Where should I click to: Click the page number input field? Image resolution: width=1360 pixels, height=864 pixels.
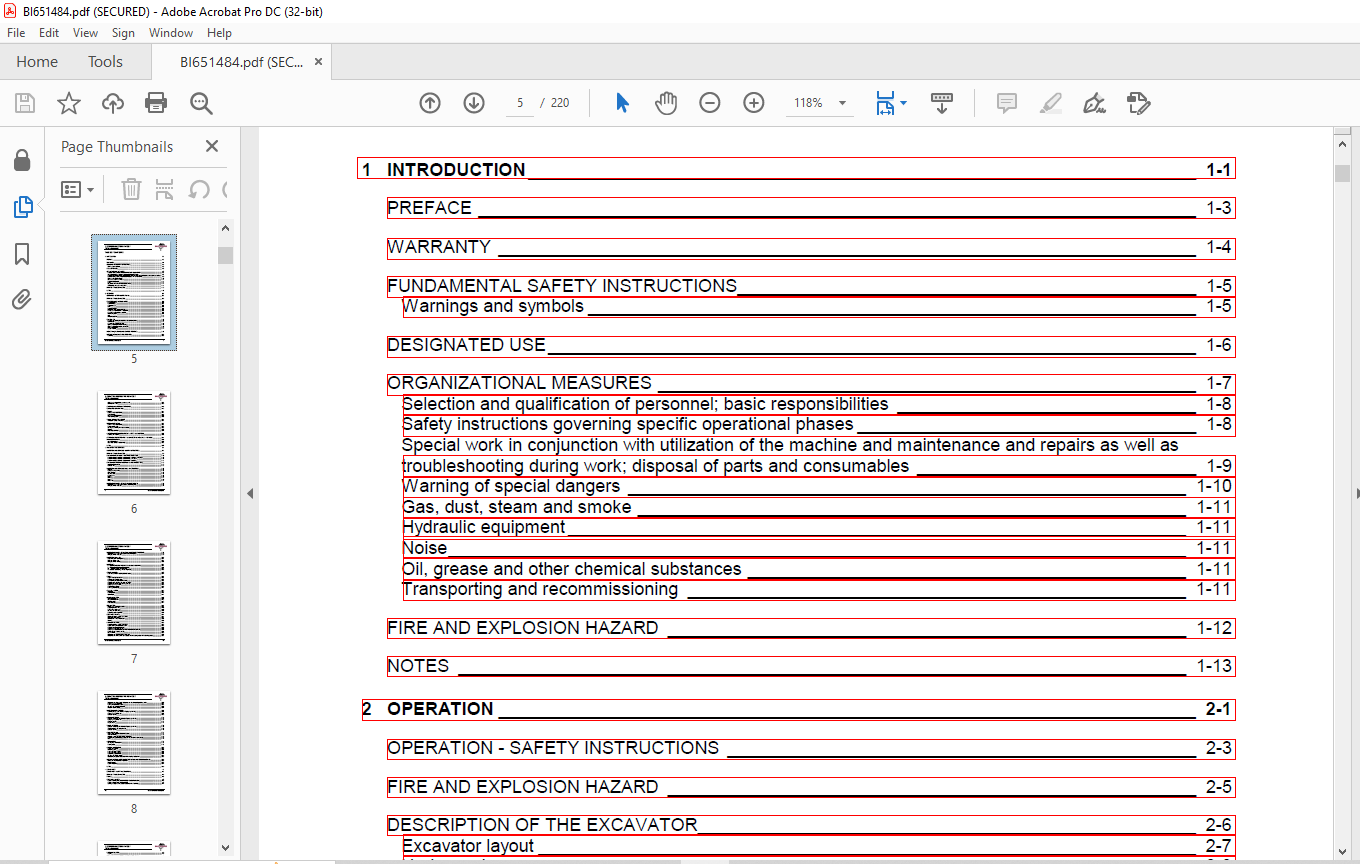tap(520, 103)
